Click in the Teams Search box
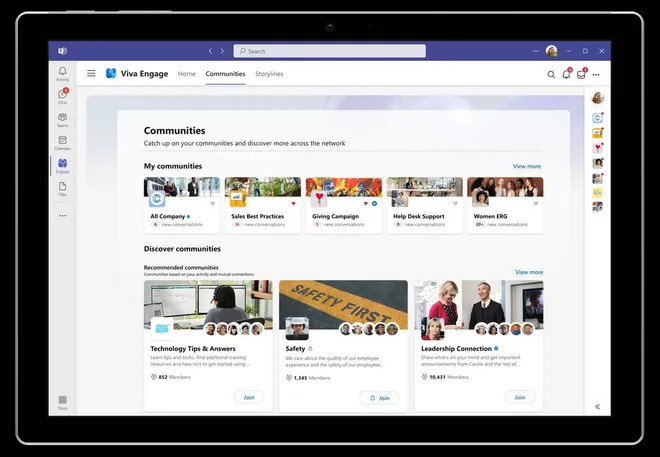 click(330, 51)
